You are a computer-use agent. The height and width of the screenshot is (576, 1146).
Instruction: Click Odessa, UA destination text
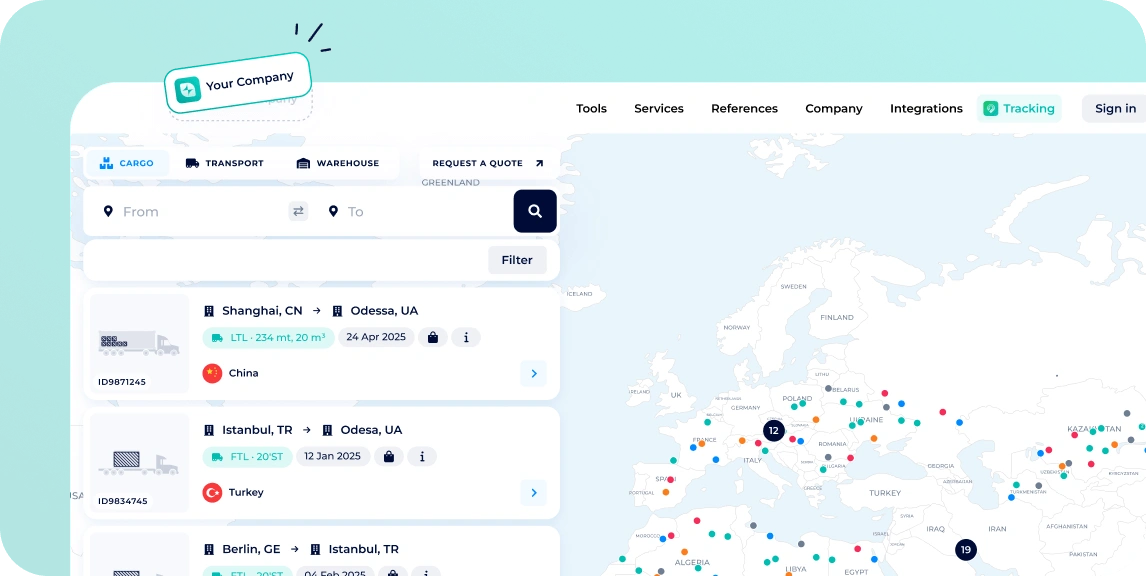point(384,311)
